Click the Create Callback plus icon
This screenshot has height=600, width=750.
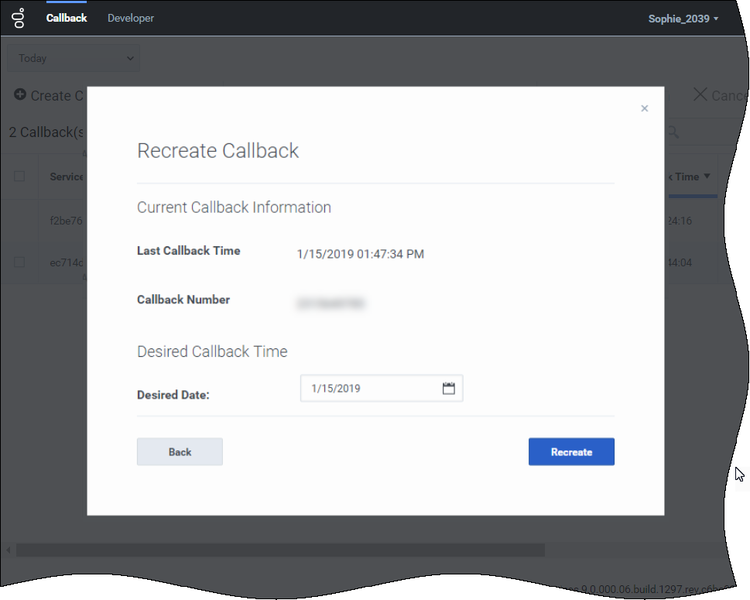coord(19,95)
